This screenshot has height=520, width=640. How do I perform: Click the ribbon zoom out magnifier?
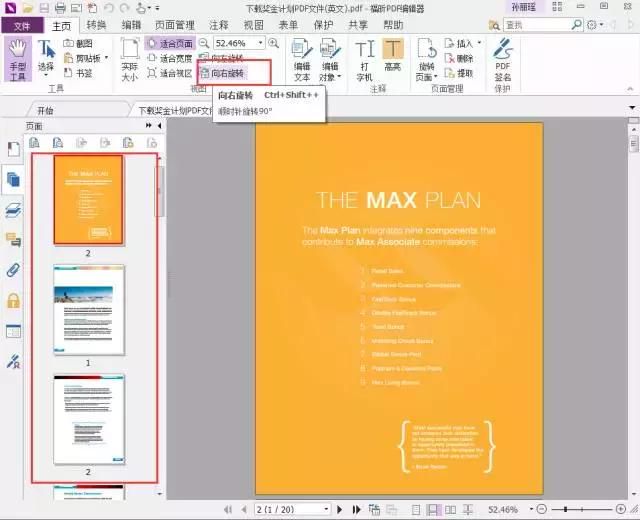204,43
